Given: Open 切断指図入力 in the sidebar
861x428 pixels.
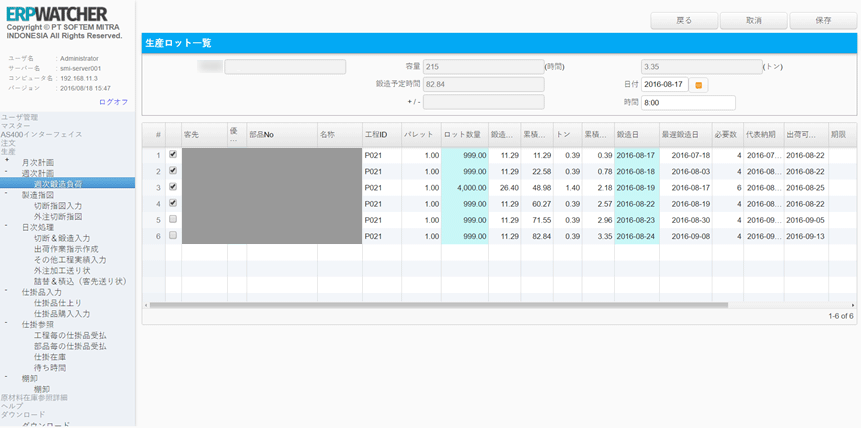Looking at the screenshot, I should click(x=58, y=206).
